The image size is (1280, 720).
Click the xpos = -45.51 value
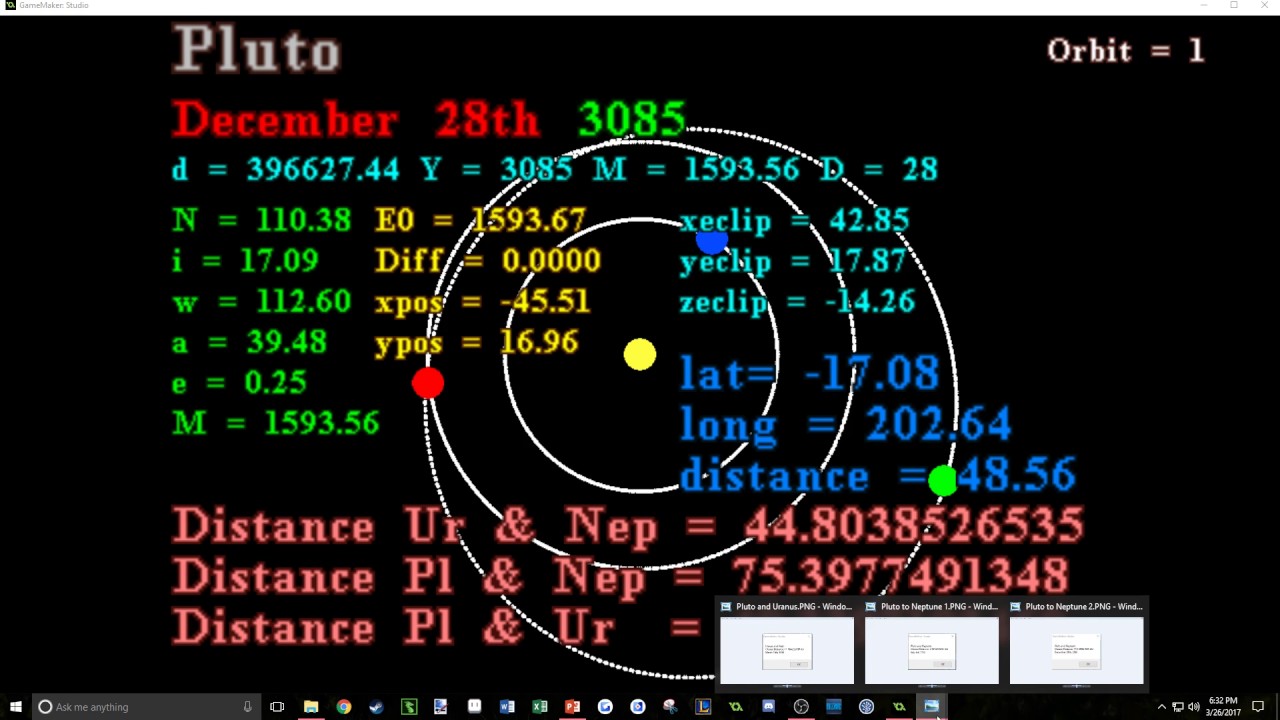click(x=483, y=302)
